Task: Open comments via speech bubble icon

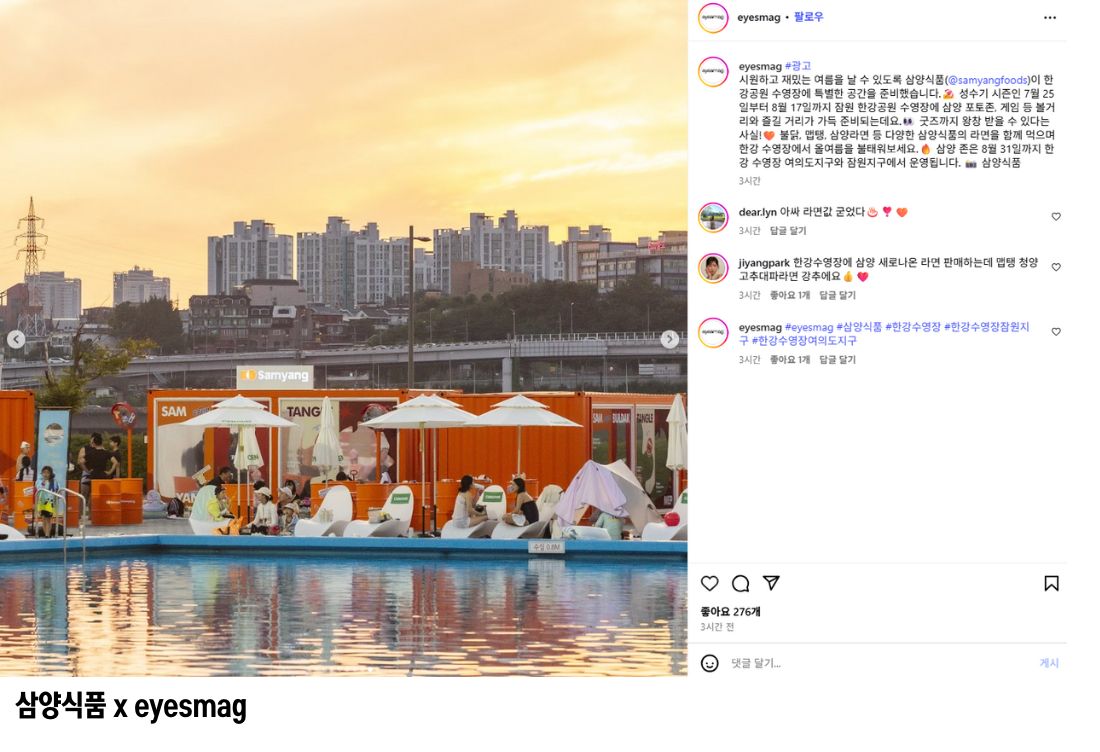Action: pyautogui.click(x=740, y=584)
